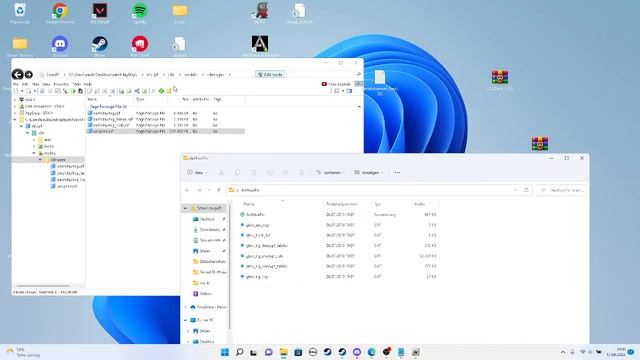Open the Tools menu in OpenIV

tap(76, 84)
